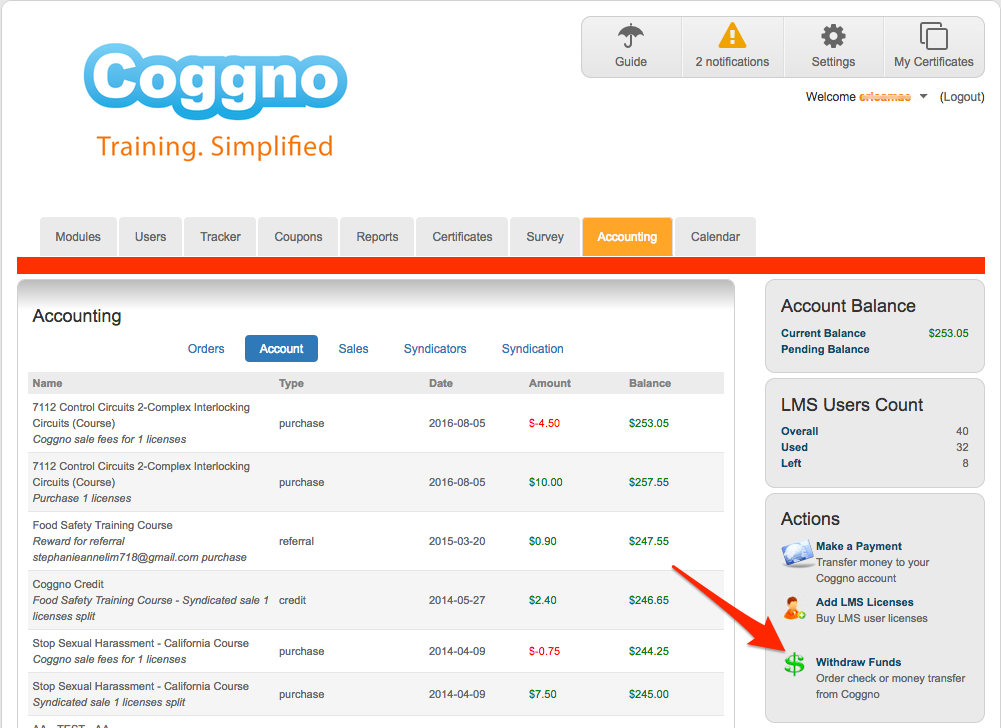The width and height of the screenshot is (1001, 728).
Task: Open the Syndicators sub-tab
Action: (x=435, y=349)
